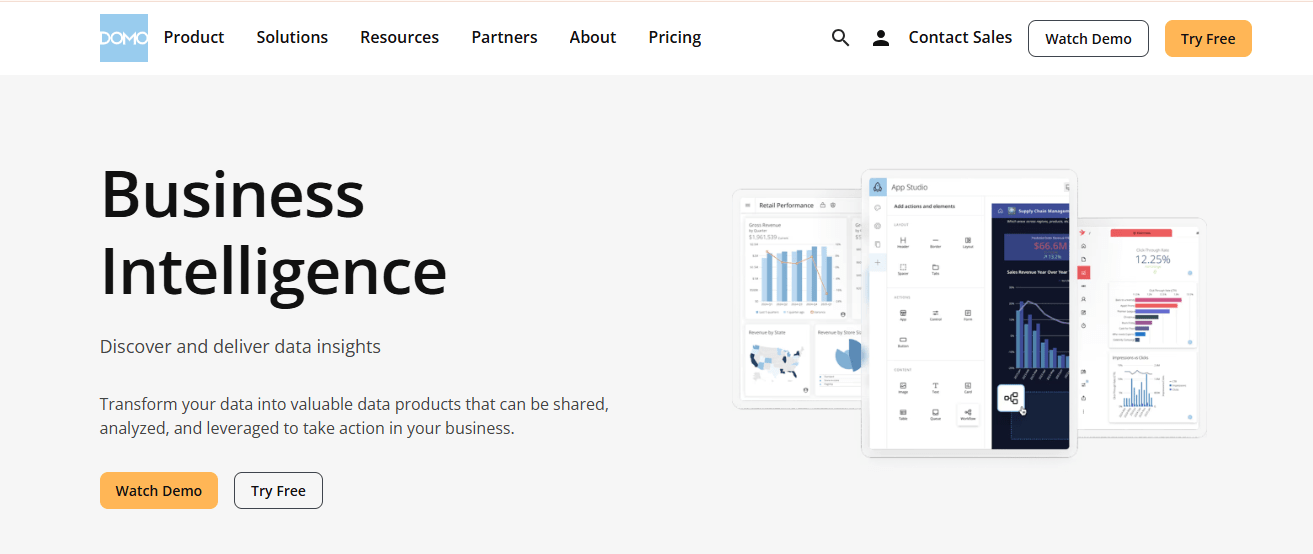This screenshot has height=554, width=1313.
Task: Click the App Studio rocket icon
Action: (x=877, y=187)
